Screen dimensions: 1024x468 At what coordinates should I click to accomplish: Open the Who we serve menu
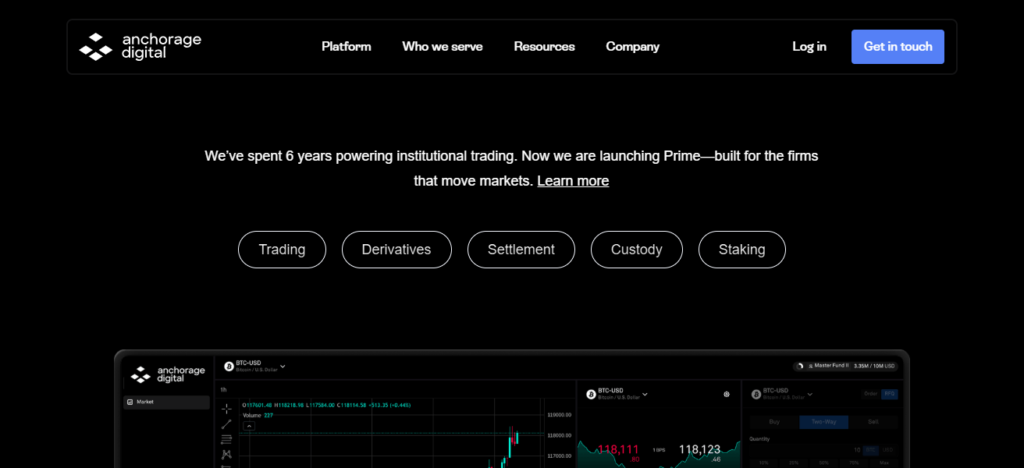tap(442, 46)
